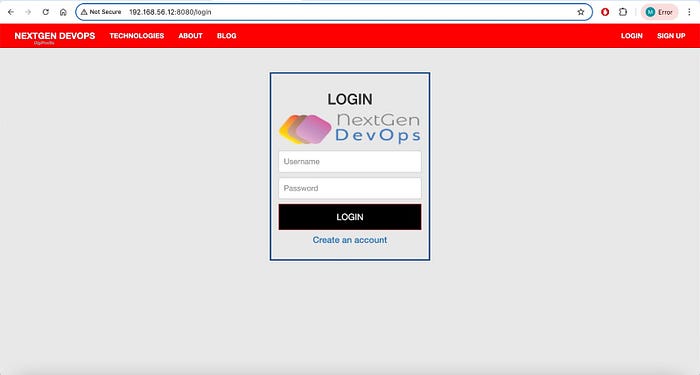Click the address bar URL 192.168.56.12:8080/login
The height and width of the screenshot is (375, 700).
(x=170, y=12)
